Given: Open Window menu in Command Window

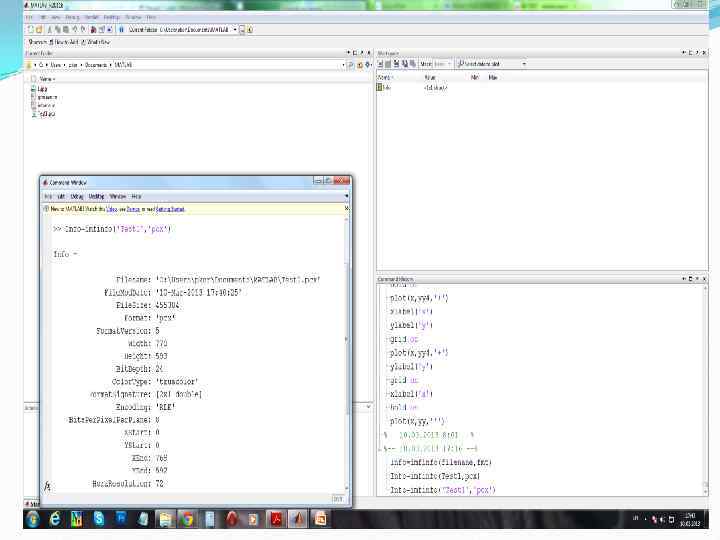Looking at the screenshot, I should [x=118, y=196].
